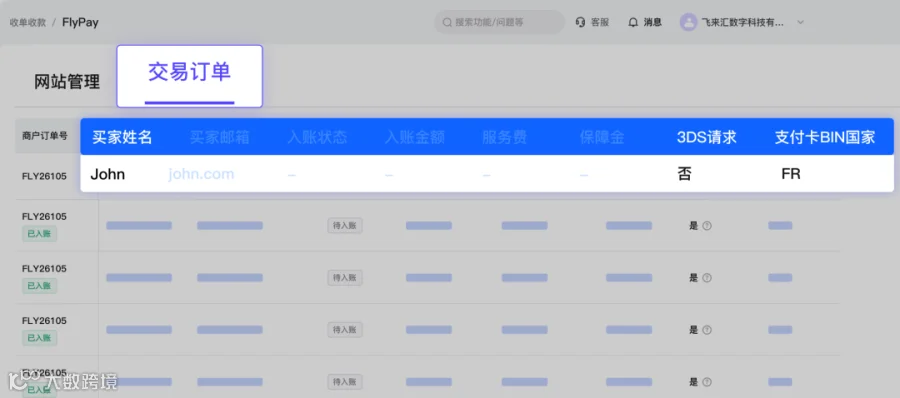Switch to 交易订单 tab
Viewport: 900px width, 398px height.
pos(189,76)
